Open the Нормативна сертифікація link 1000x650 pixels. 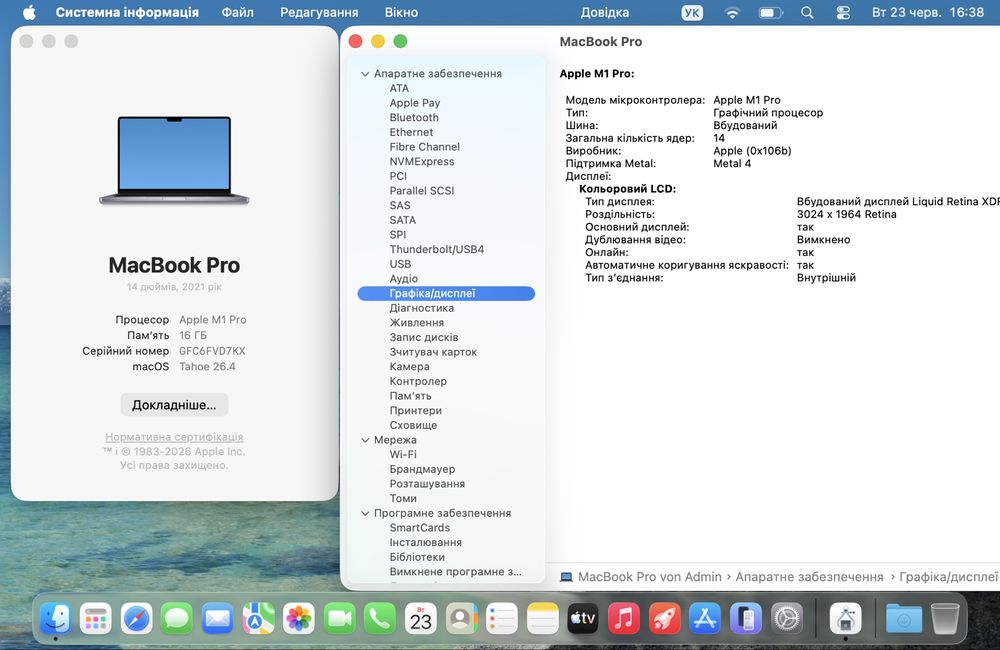(174, 437)
